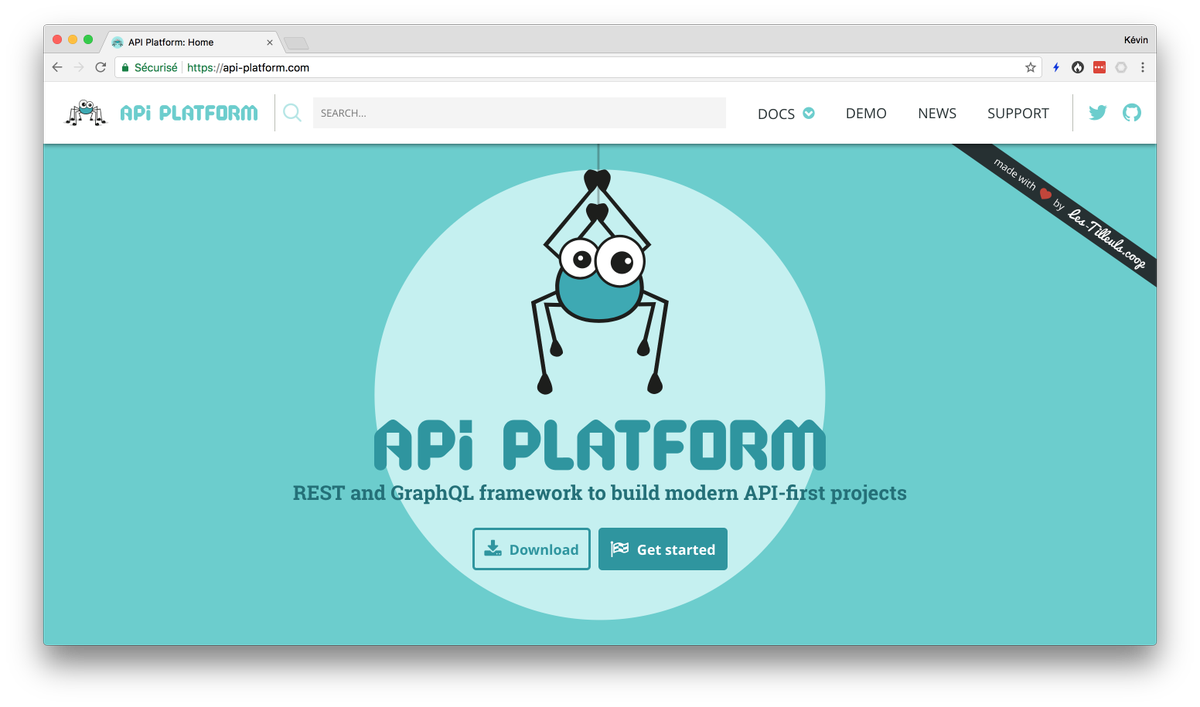This screenshot has height=707, width=1200.
Task: Click the Kévin profile button
Action: (1136, 40)
